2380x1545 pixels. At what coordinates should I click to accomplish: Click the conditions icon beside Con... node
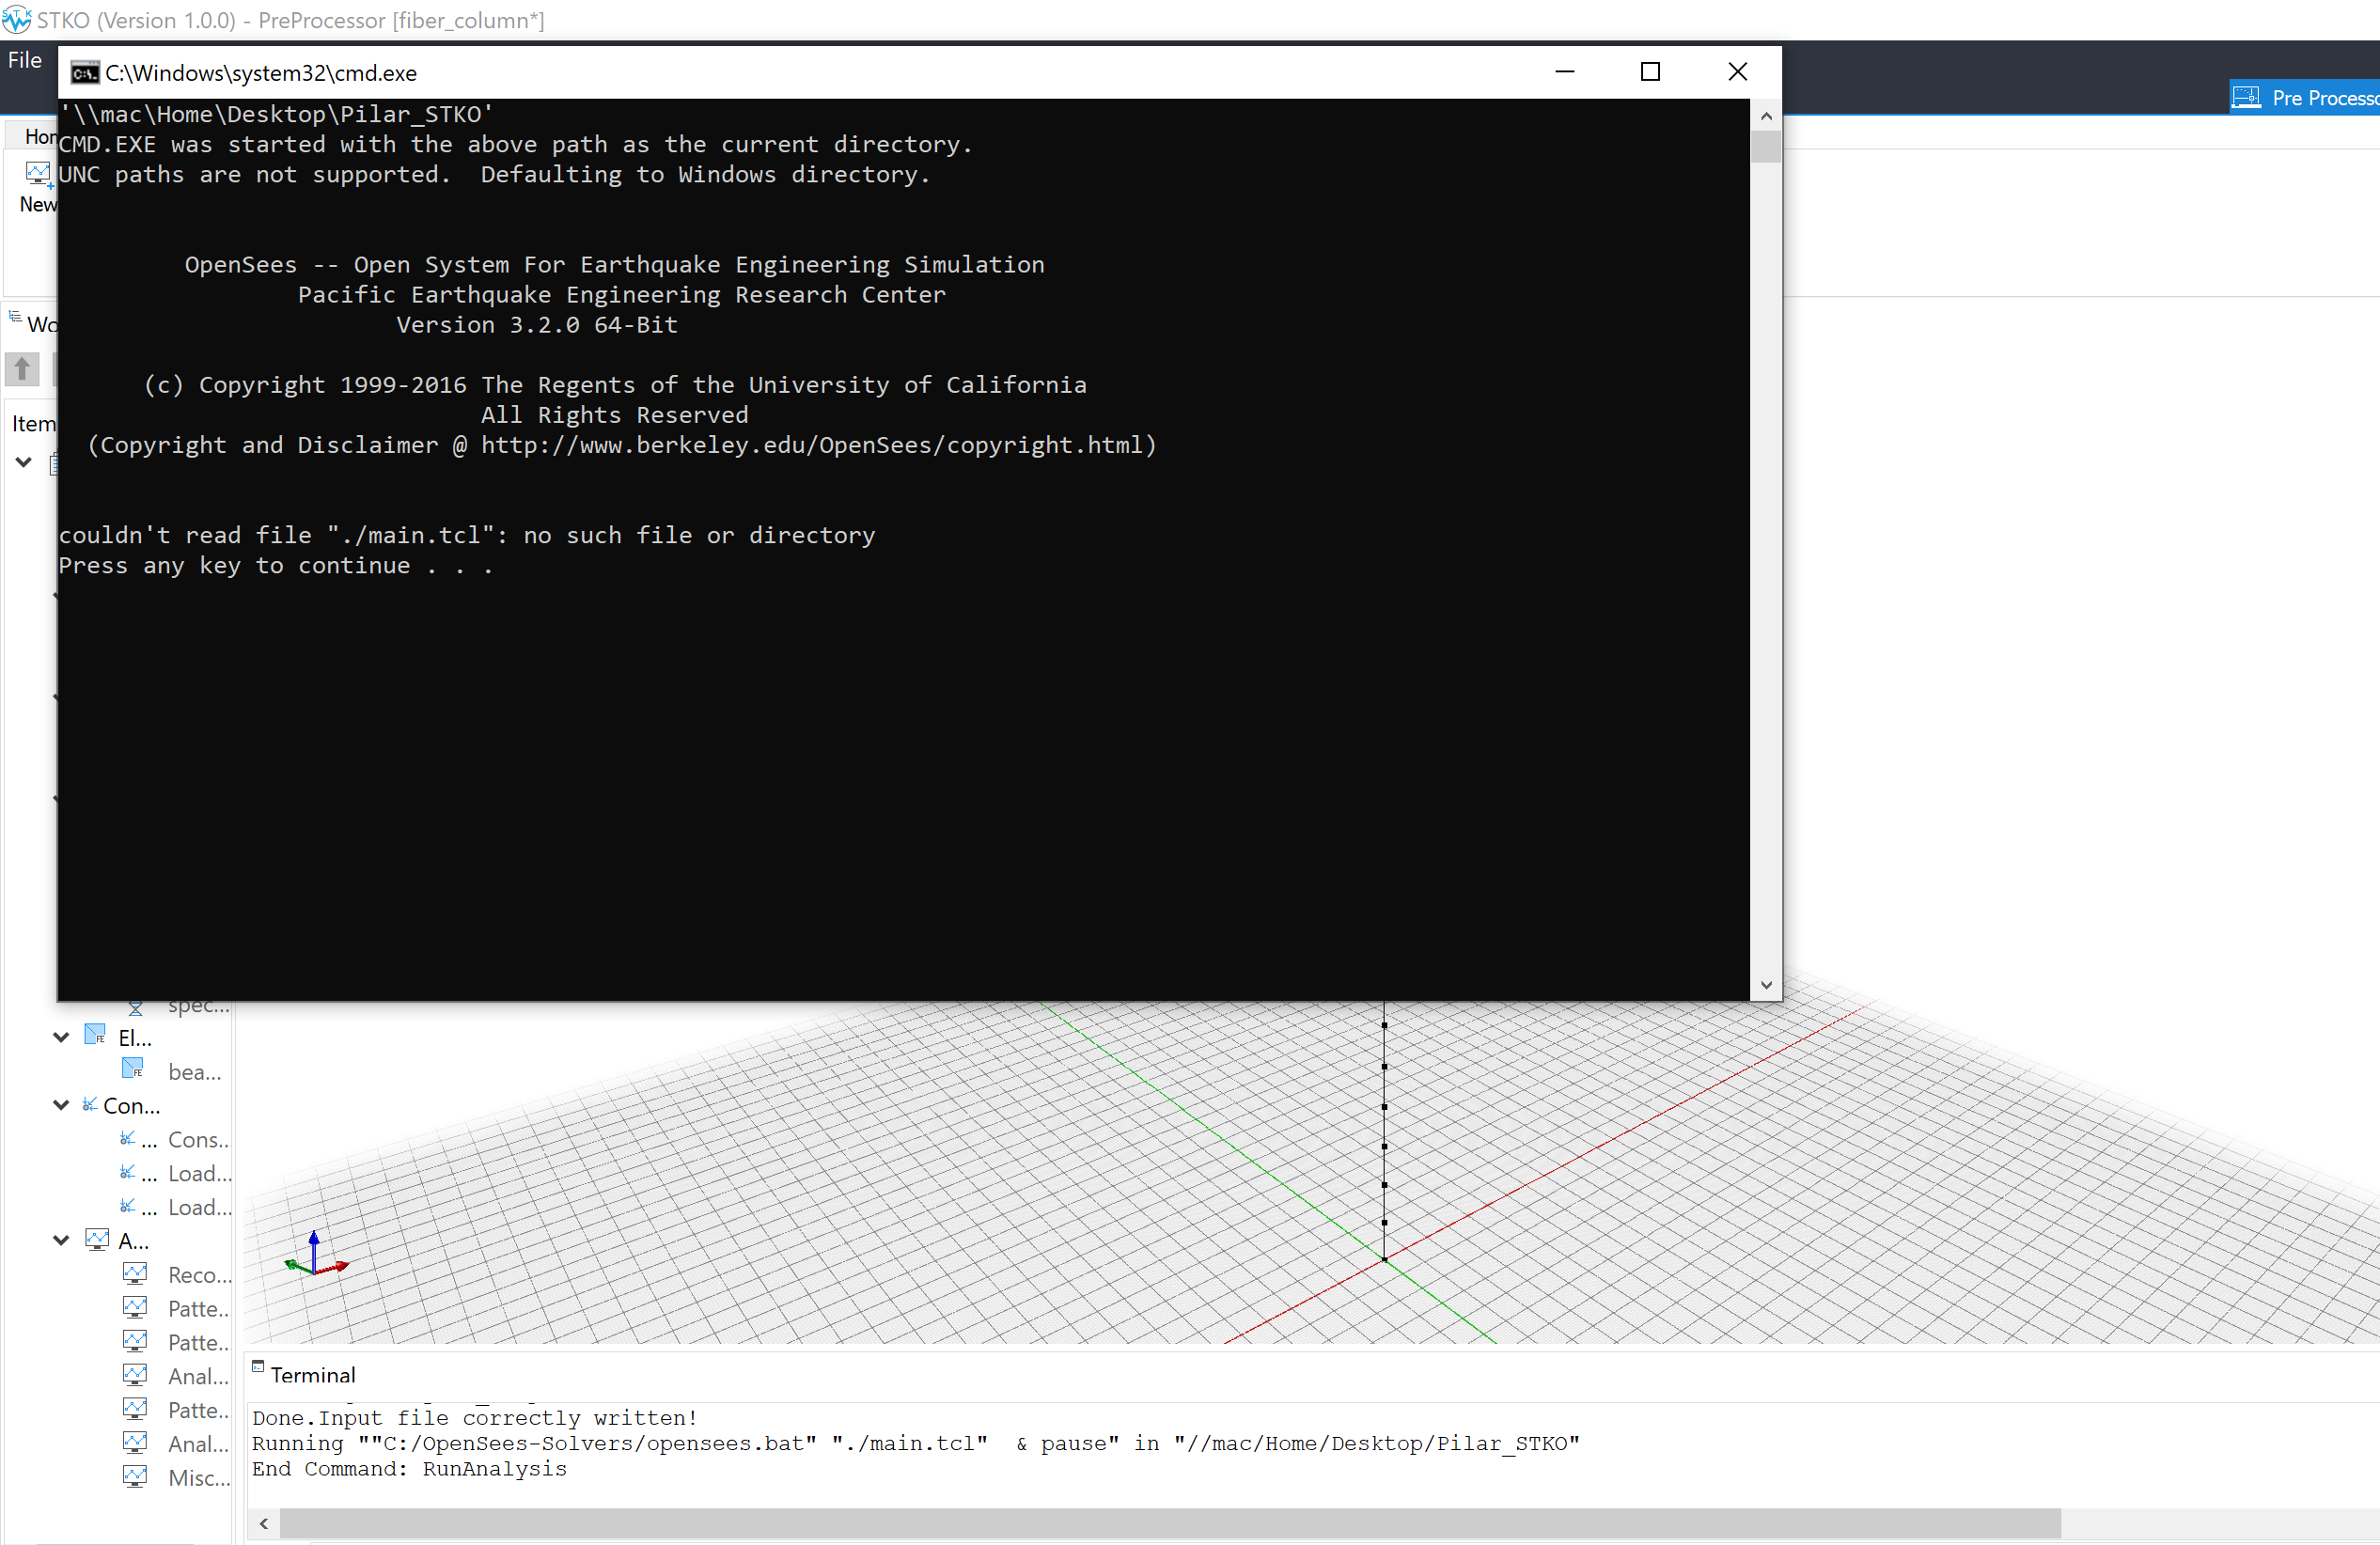click(90, 1104)
